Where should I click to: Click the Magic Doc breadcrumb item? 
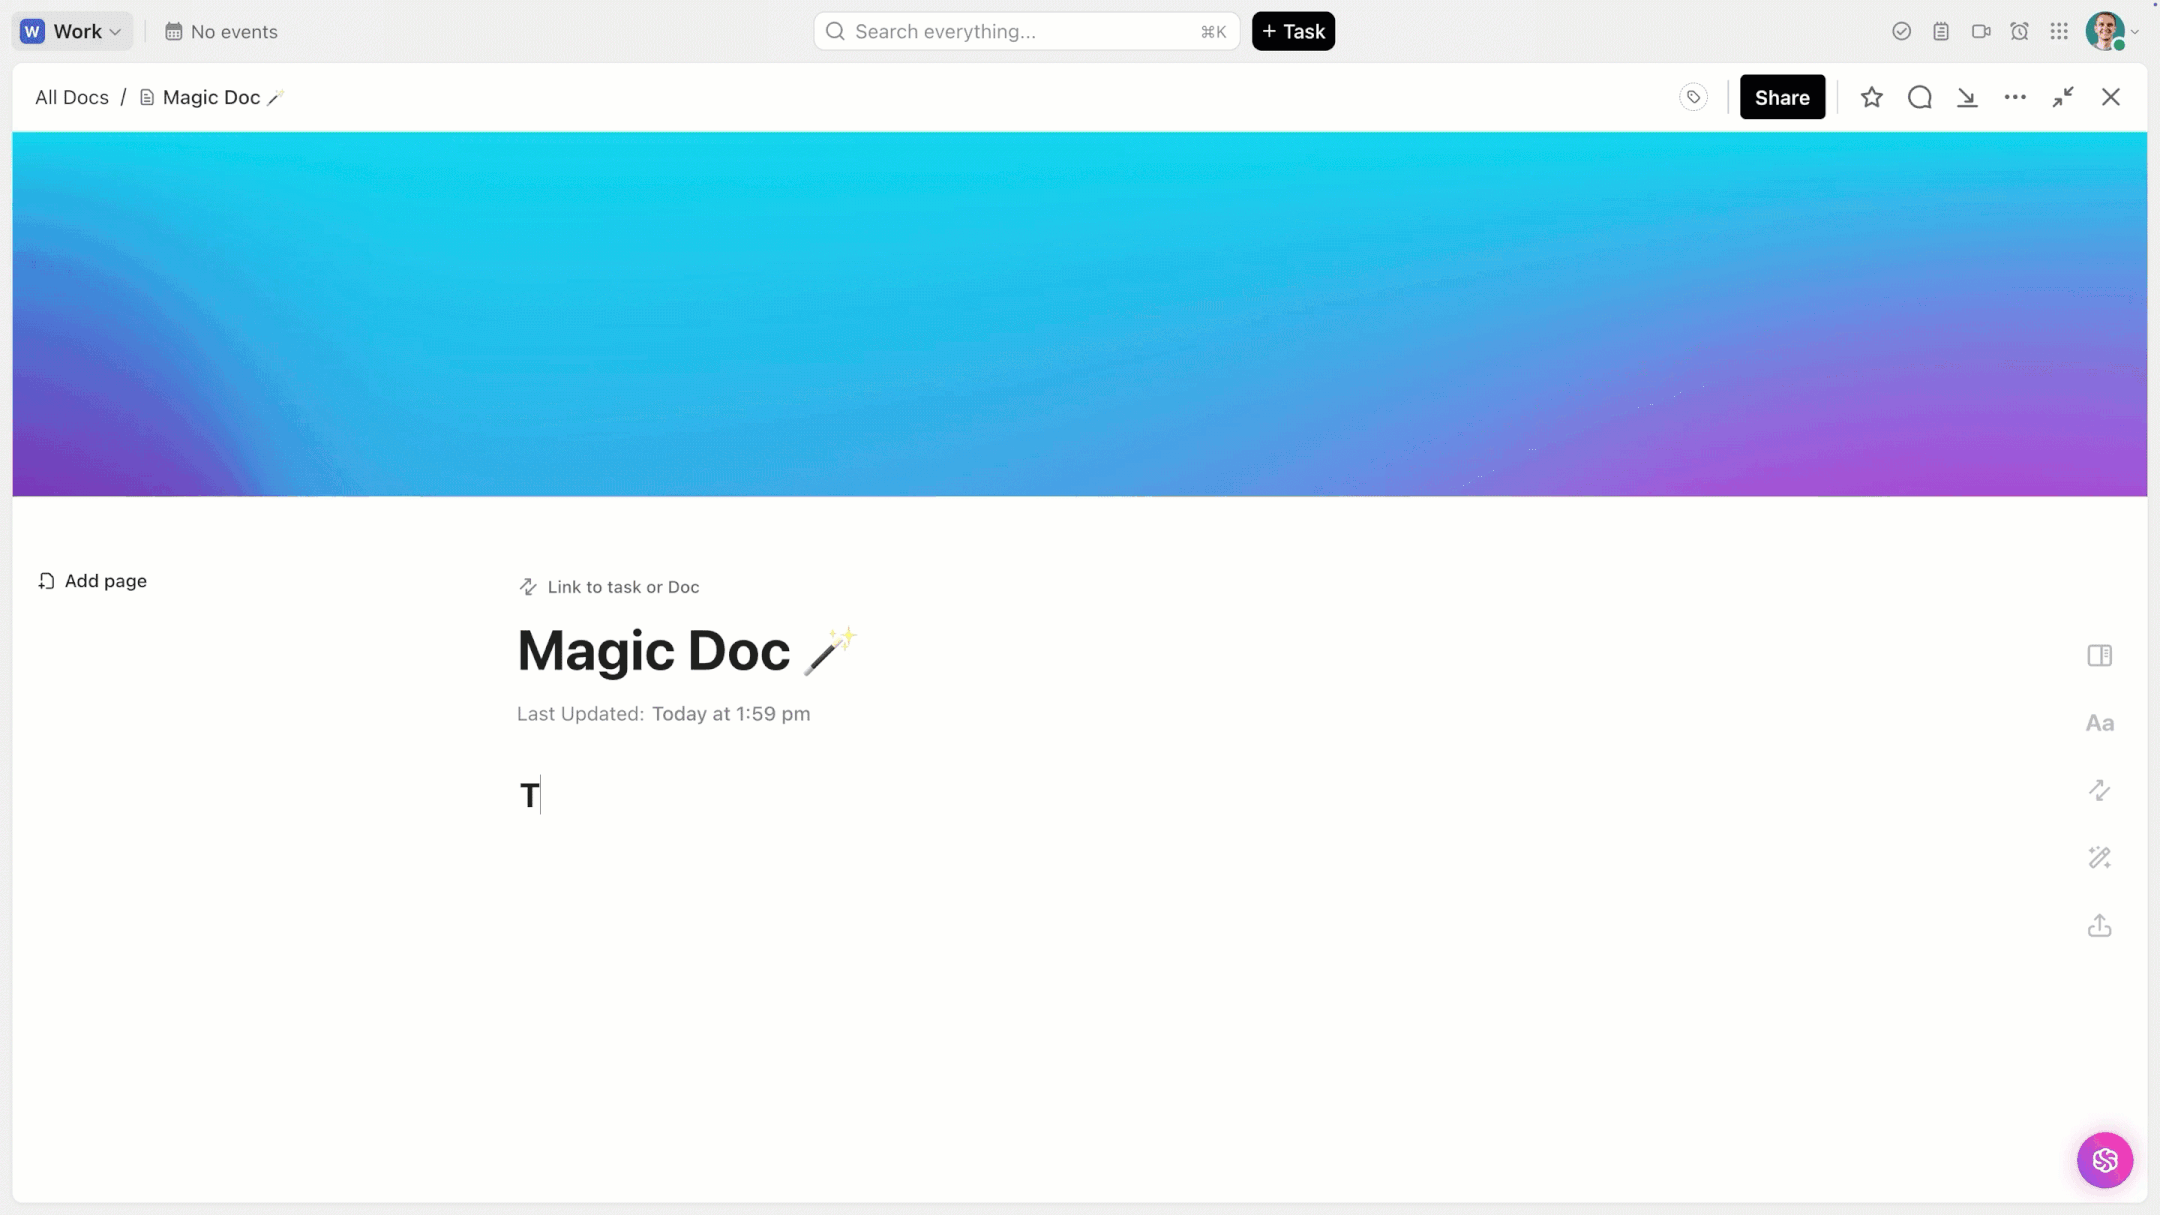pyautogui.click(x=211, y=97)
